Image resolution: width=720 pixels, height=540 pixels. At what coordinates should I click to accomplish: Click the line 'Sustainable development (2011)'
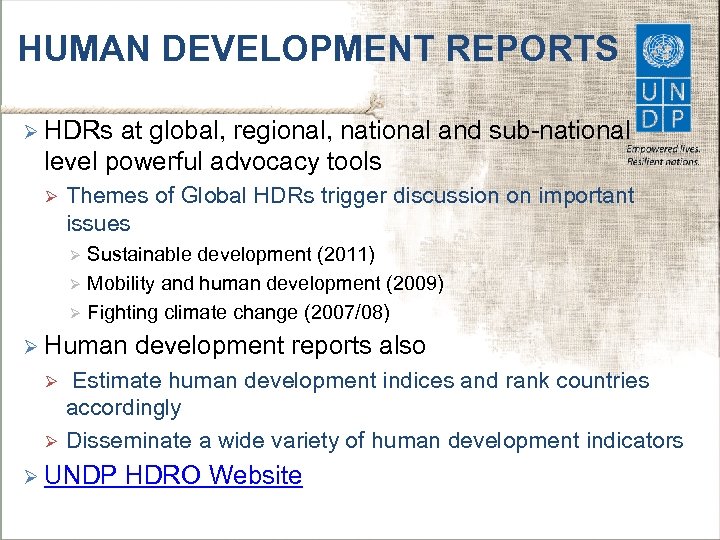pyautogui.click(x=231, y=254)
